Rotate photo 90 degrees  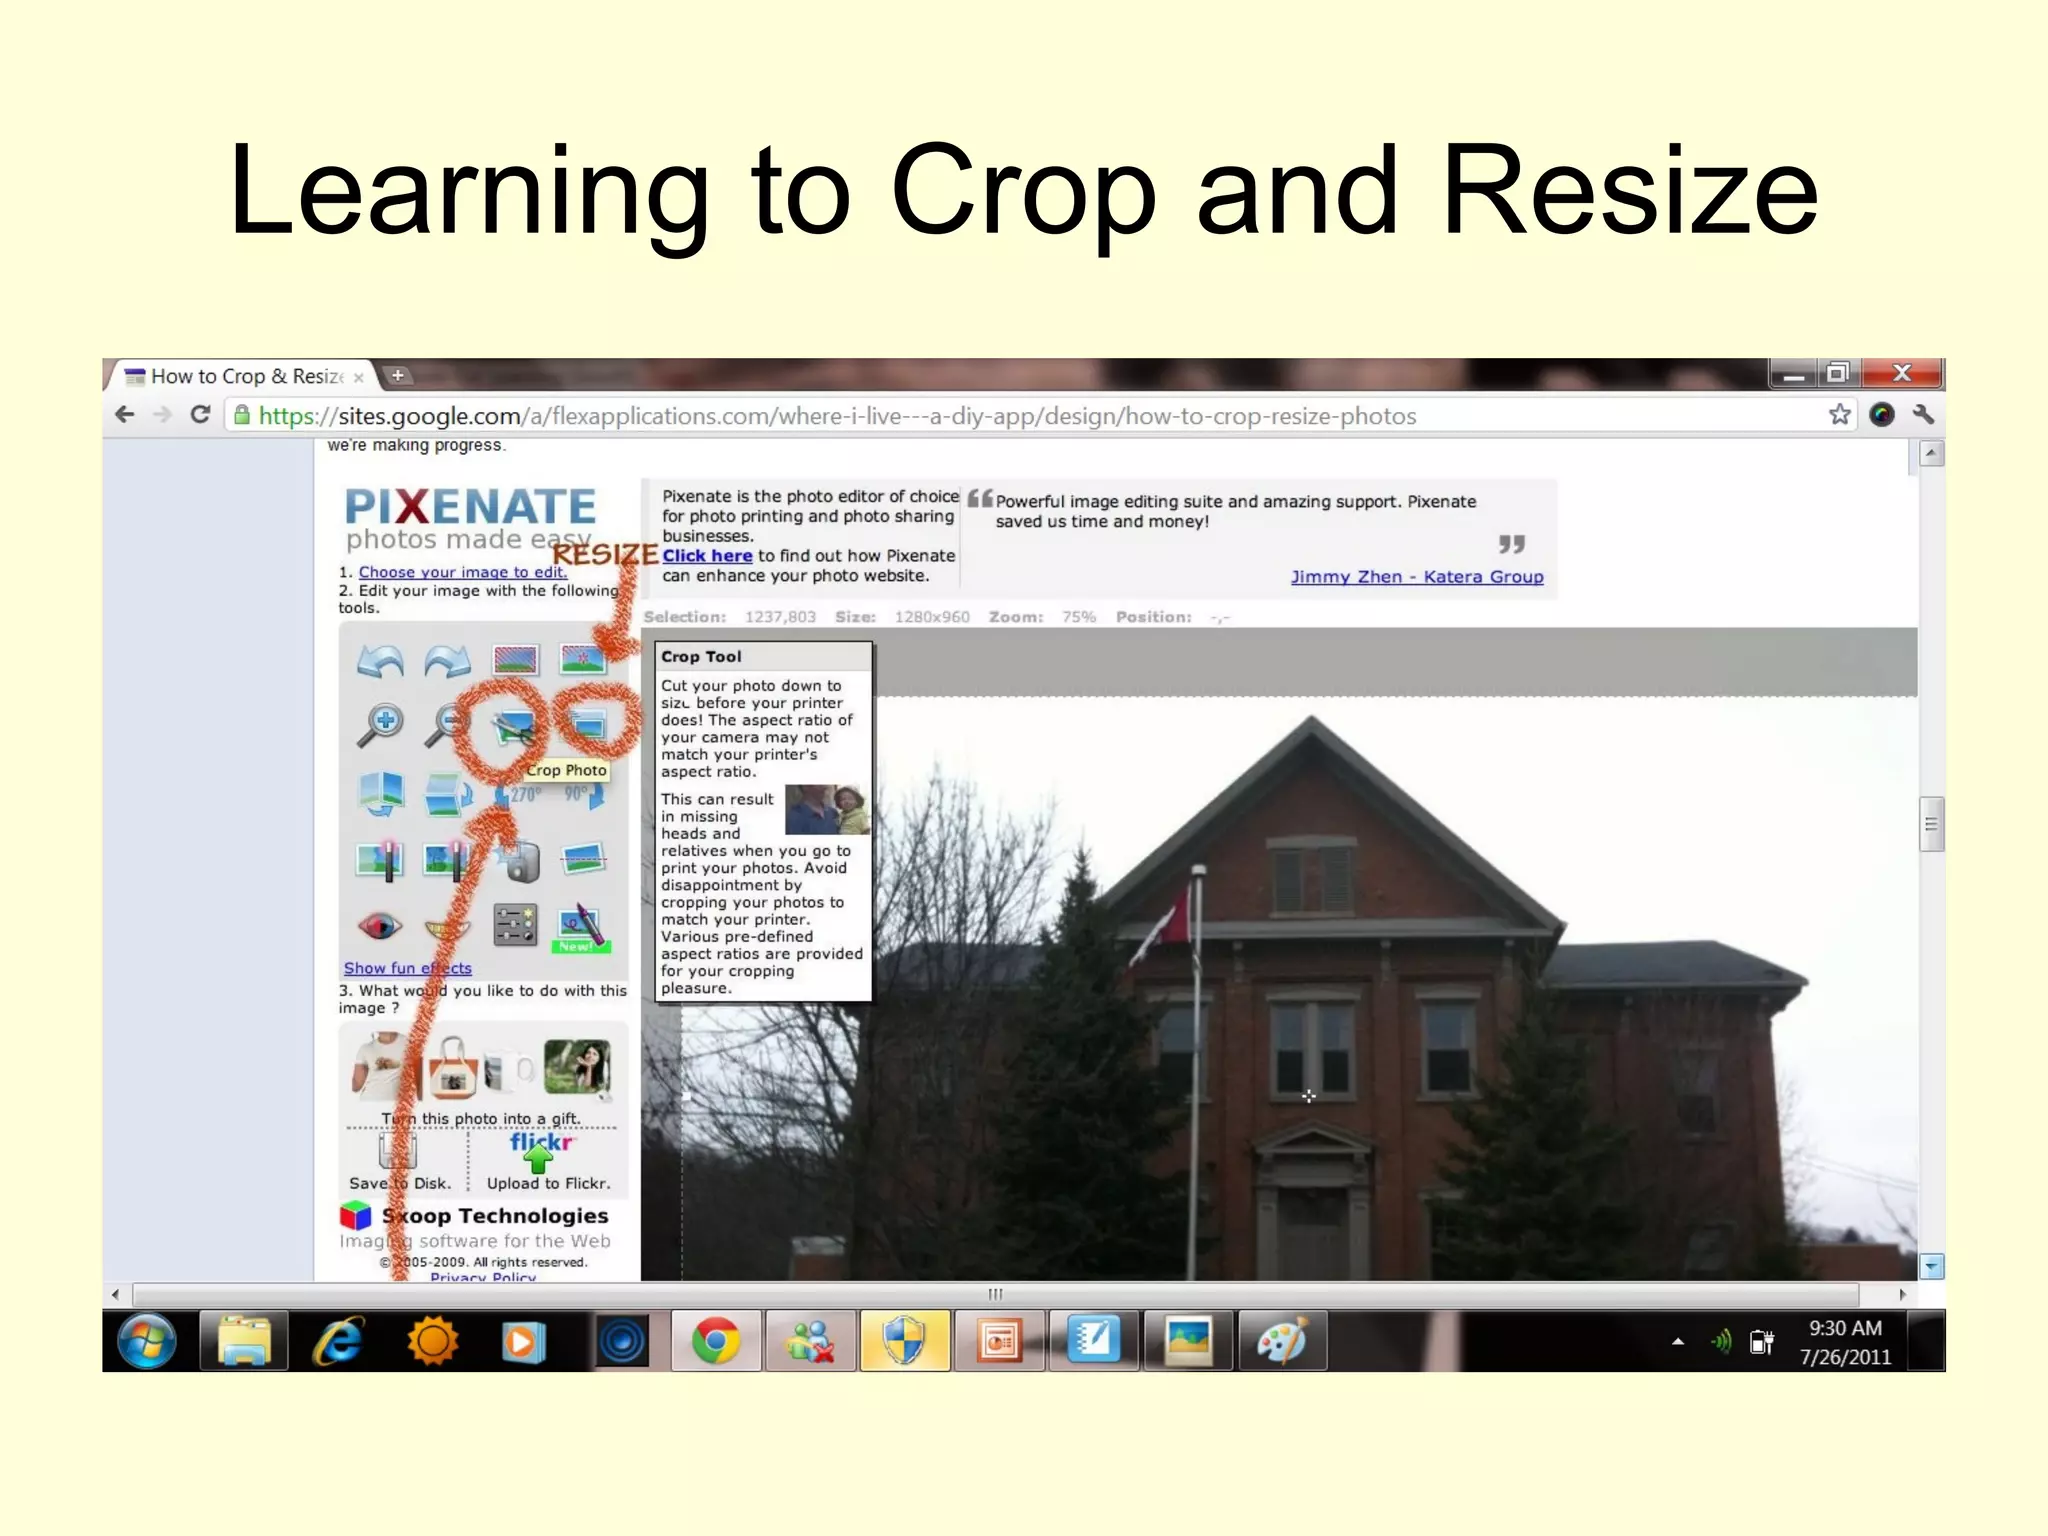pos(585,795)
